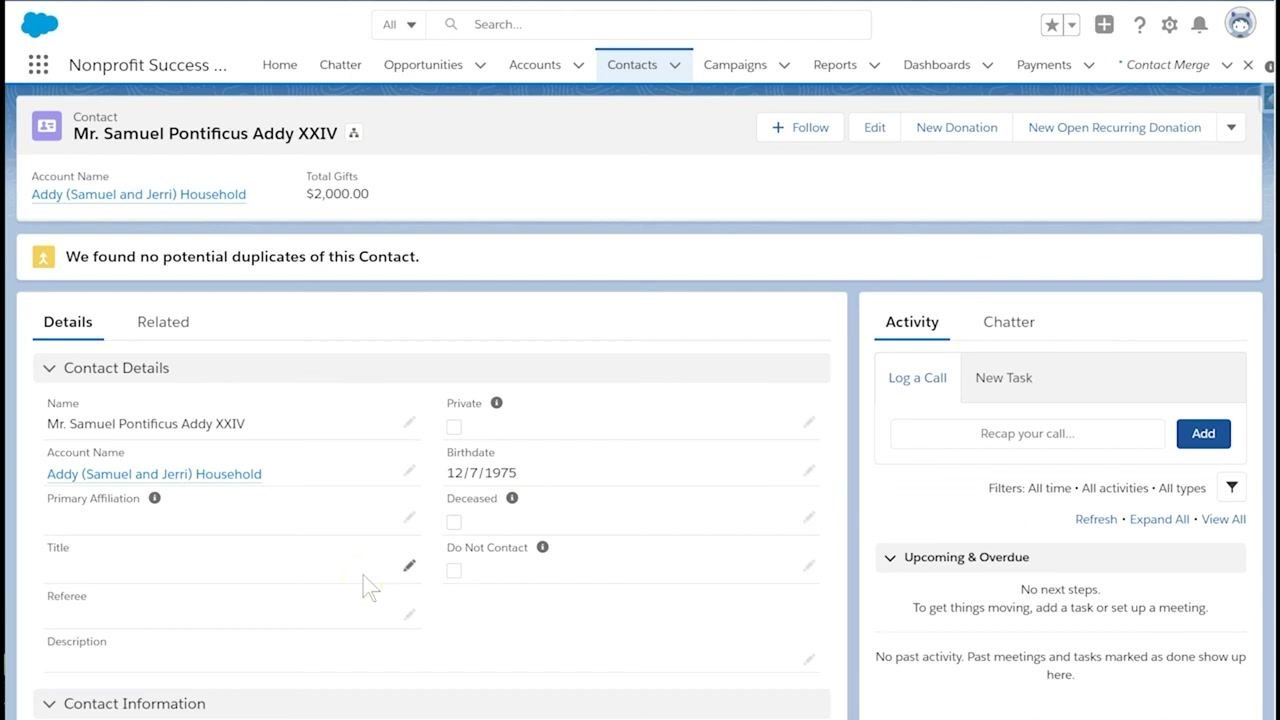Open the Accounts tab dropdown arrow
The width and height of the screenshot is (1280, 720).
tap(578, 65)
